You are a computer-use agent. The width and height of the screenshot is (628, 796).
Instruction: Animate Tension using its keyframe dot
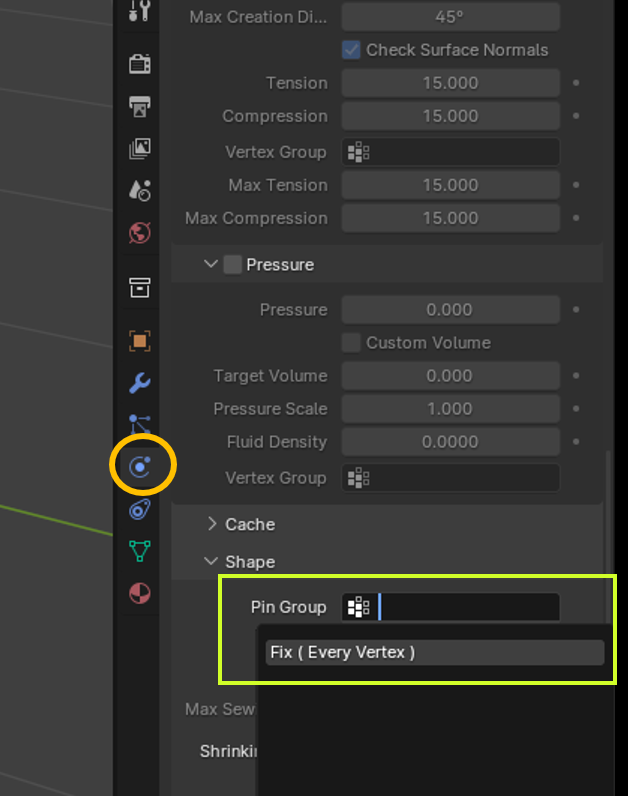tap(576, 83)
